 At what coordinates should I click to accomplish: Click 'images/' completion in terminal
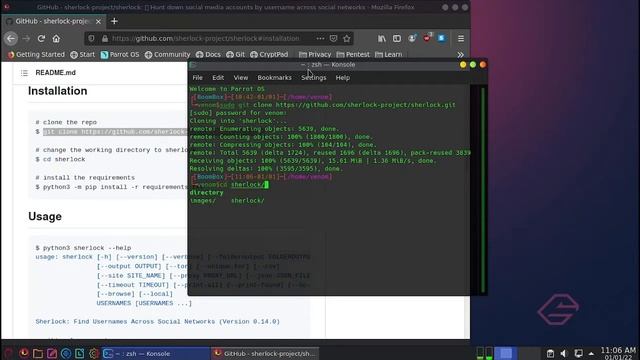point(202,200)
